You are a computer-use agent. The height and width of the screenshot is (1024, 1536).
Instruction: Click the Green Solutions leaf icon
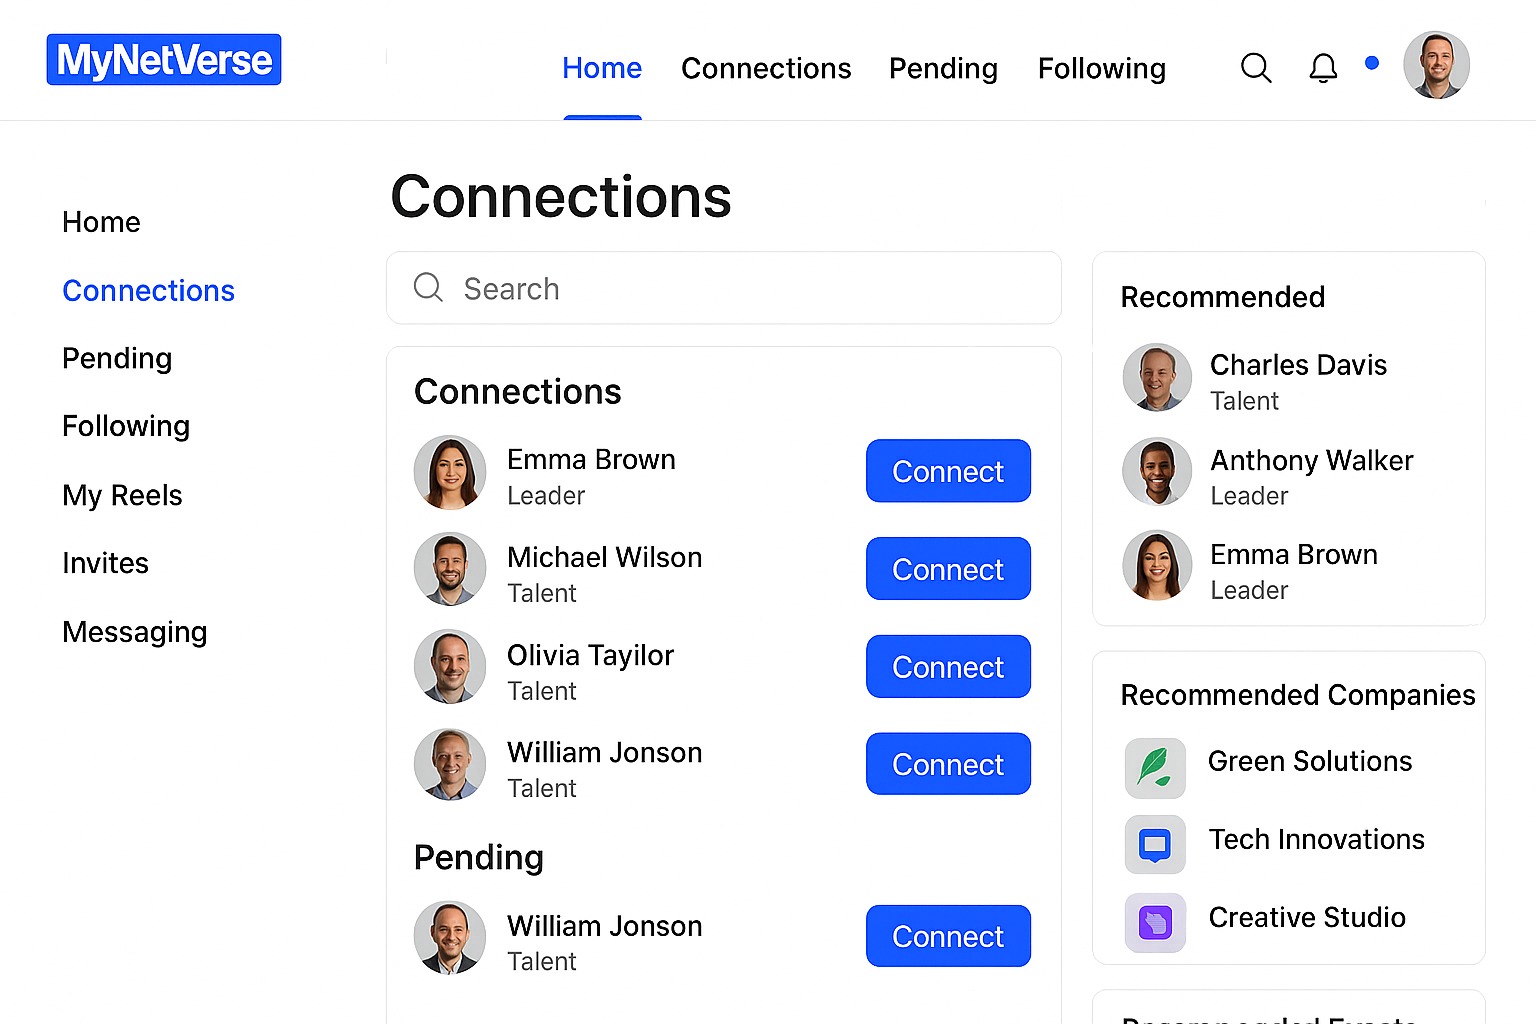tap(1155, 768)
